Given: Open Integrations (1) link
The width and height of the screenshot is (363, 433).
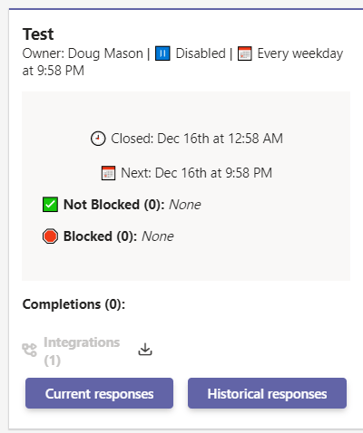Looking at the screenshot, I should coord(82,351).
